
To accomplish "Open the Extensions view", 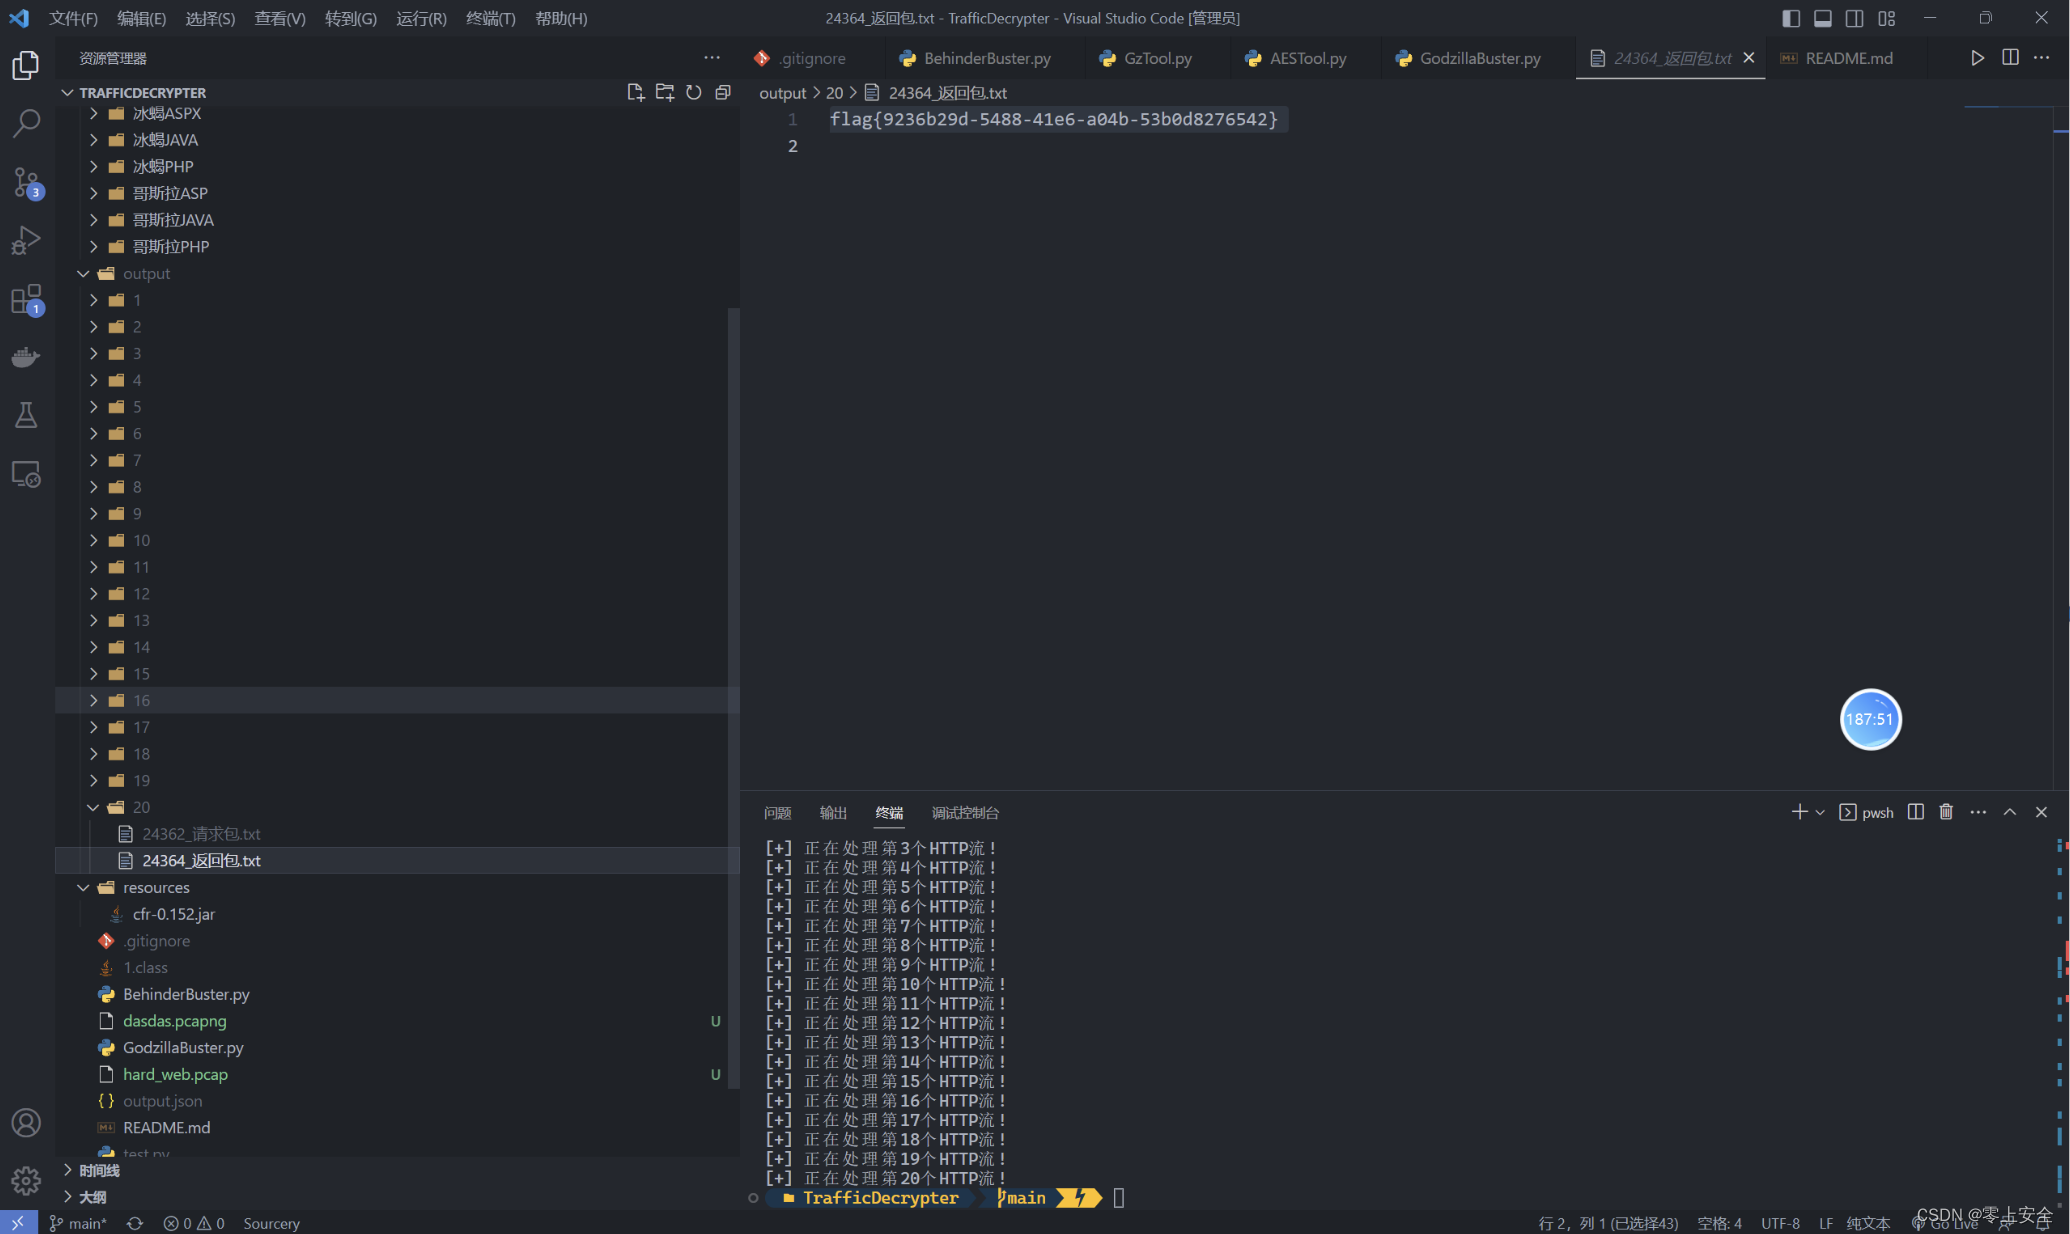I will (x=26, y=299).
